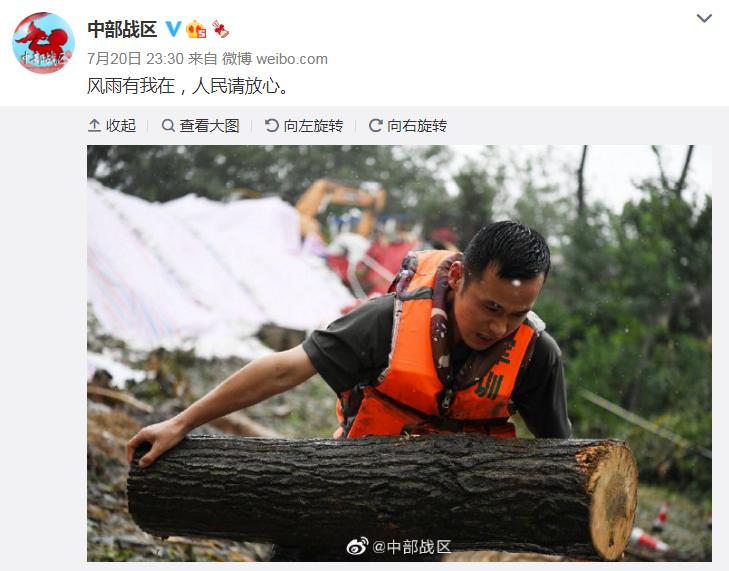Click the blue V verification badge
The image size is (729, 571).
[173, 29]
